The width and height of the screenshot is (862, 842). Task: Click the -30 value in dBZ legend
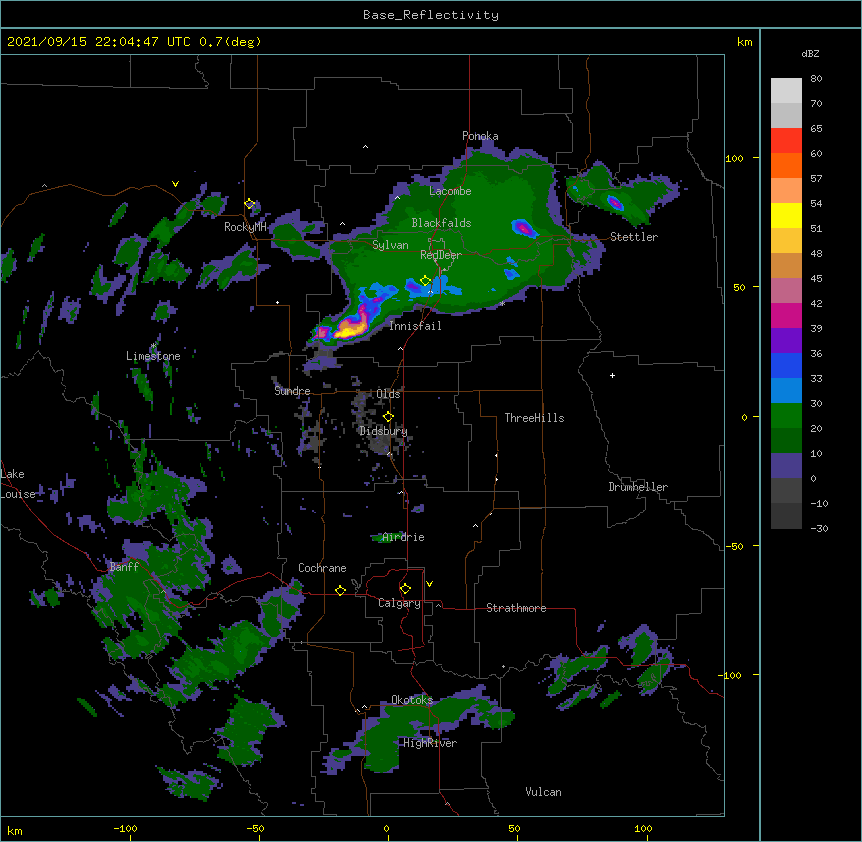pos(819,528)
